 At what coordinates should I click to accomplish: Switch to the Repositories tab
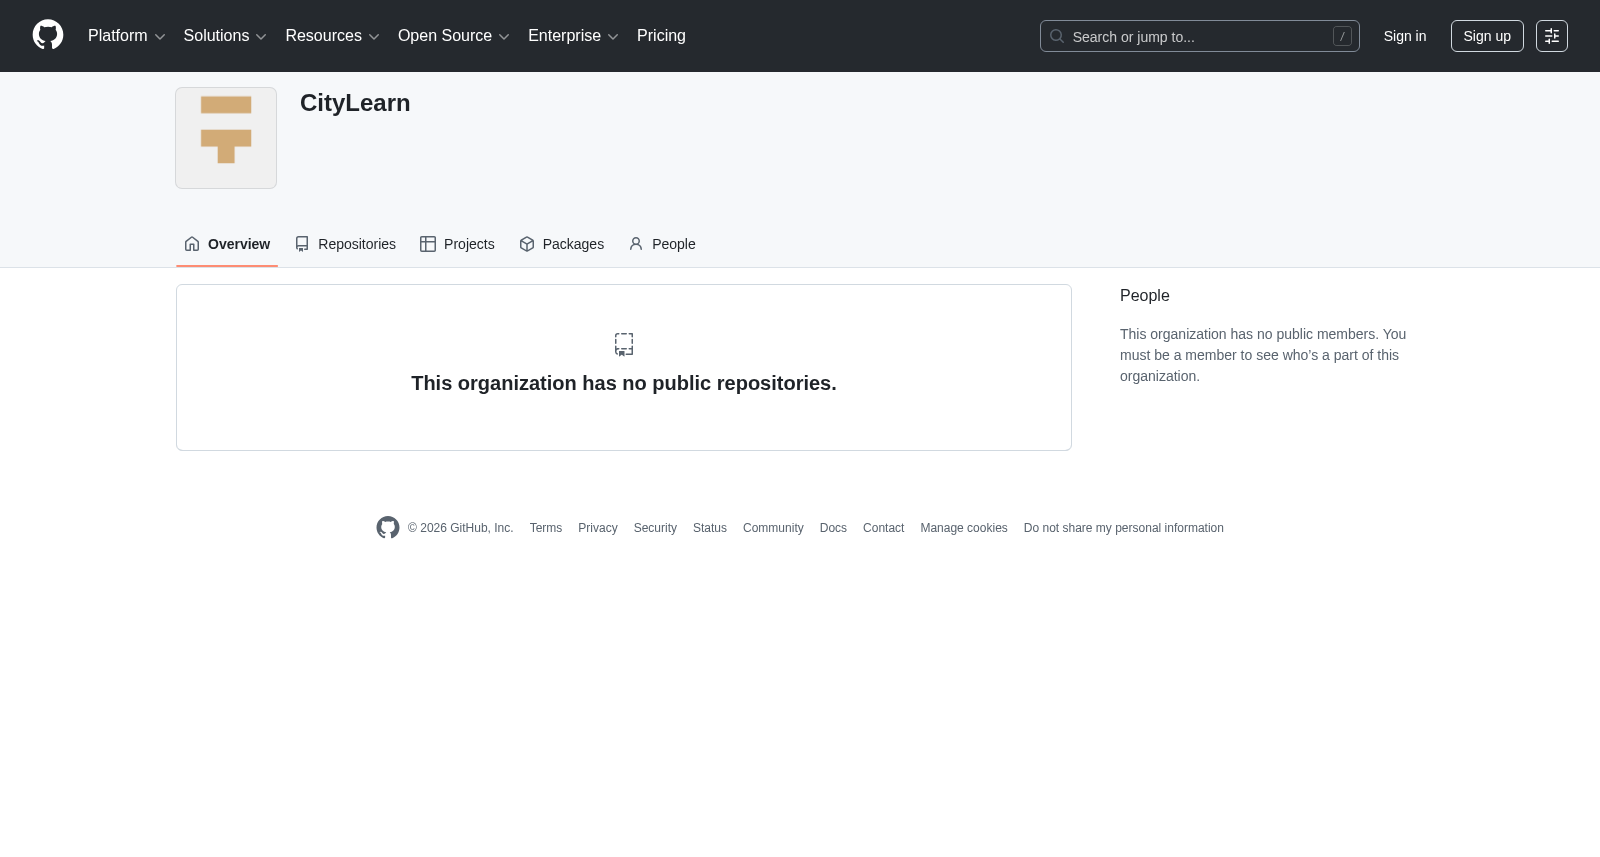point(345,244)
